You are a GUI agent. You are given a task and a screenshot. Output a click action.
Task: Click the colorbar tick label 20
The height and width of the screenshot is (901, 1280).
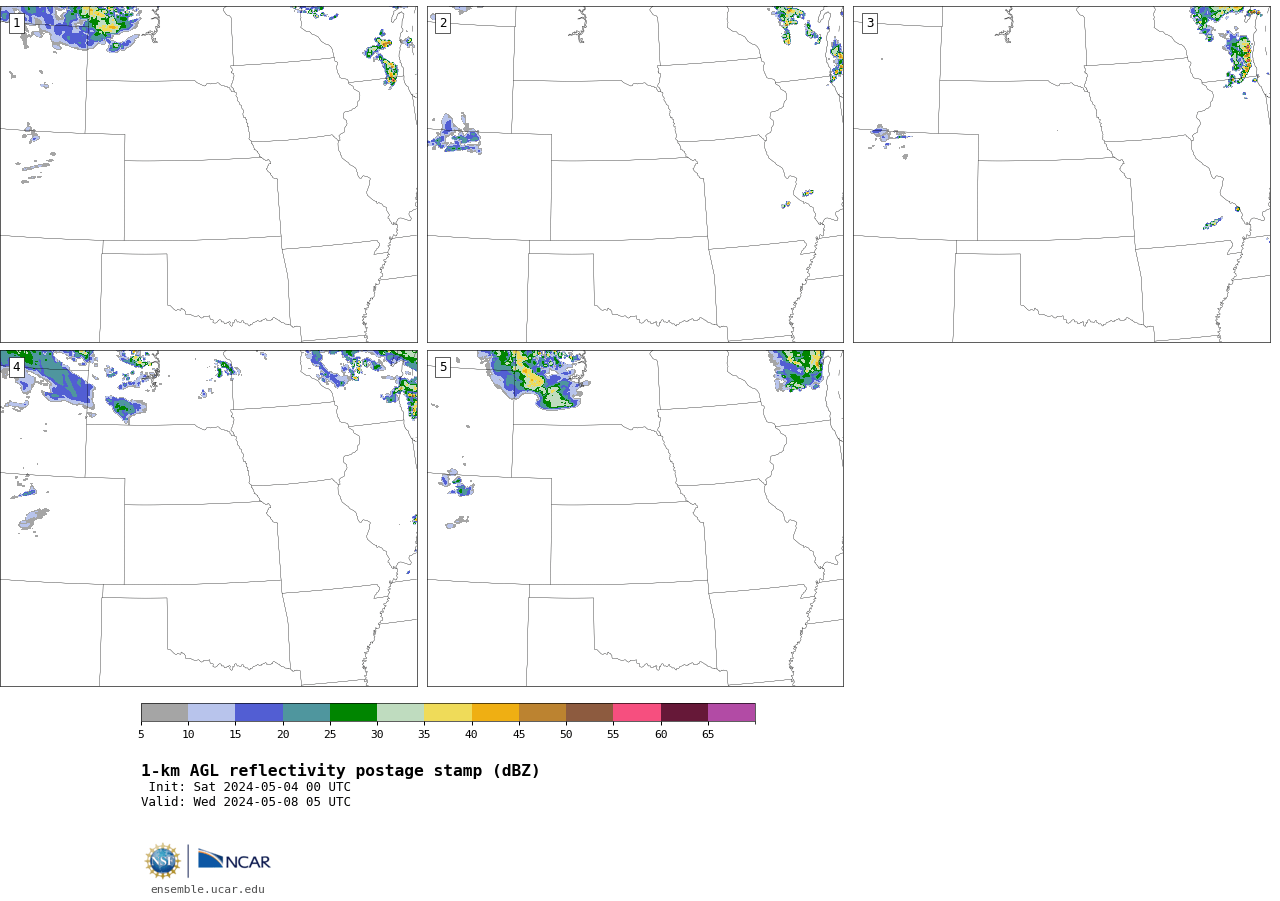[x=283, y=735]
